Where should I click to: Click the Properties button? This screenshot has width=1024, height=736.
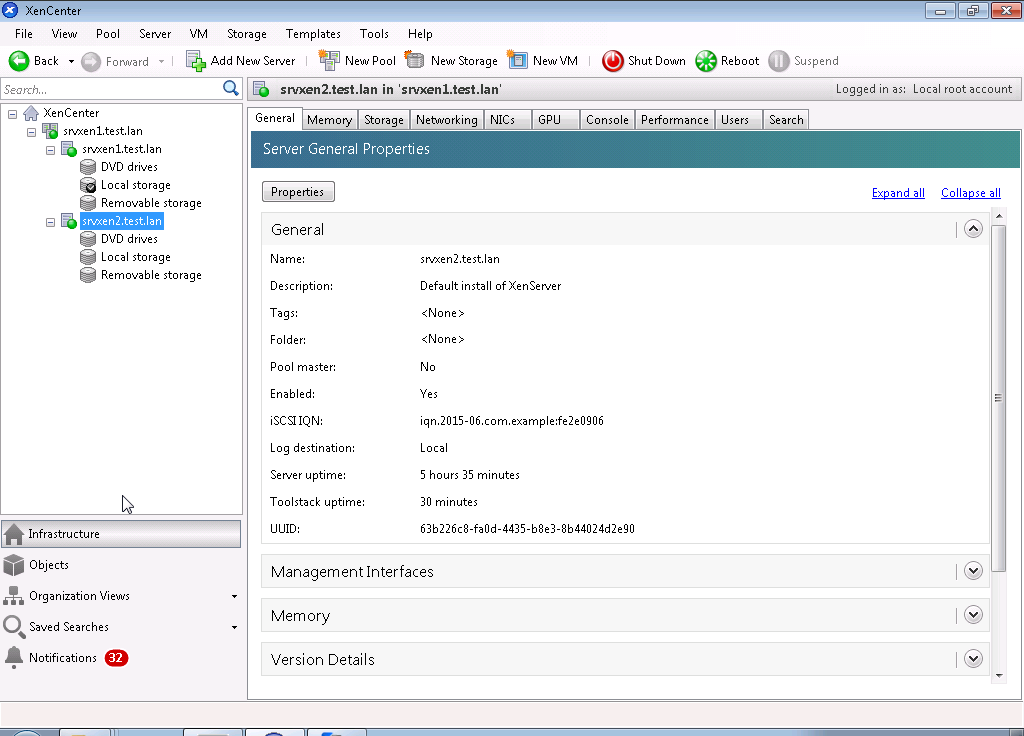(x=298, y=191)
